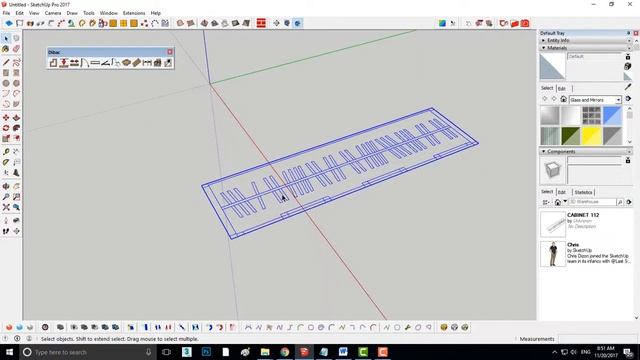Click highlighted blue icon in top toolbar
Screen dimensions: 640x360
[297, 23]
